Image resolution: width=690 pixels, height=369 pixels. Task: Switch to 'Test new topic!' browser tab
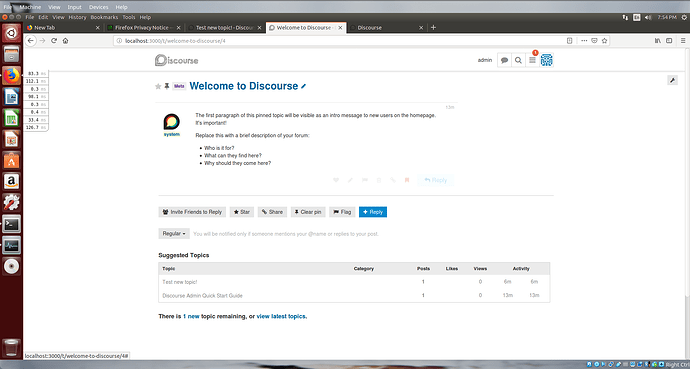click(x=224, y=28)
